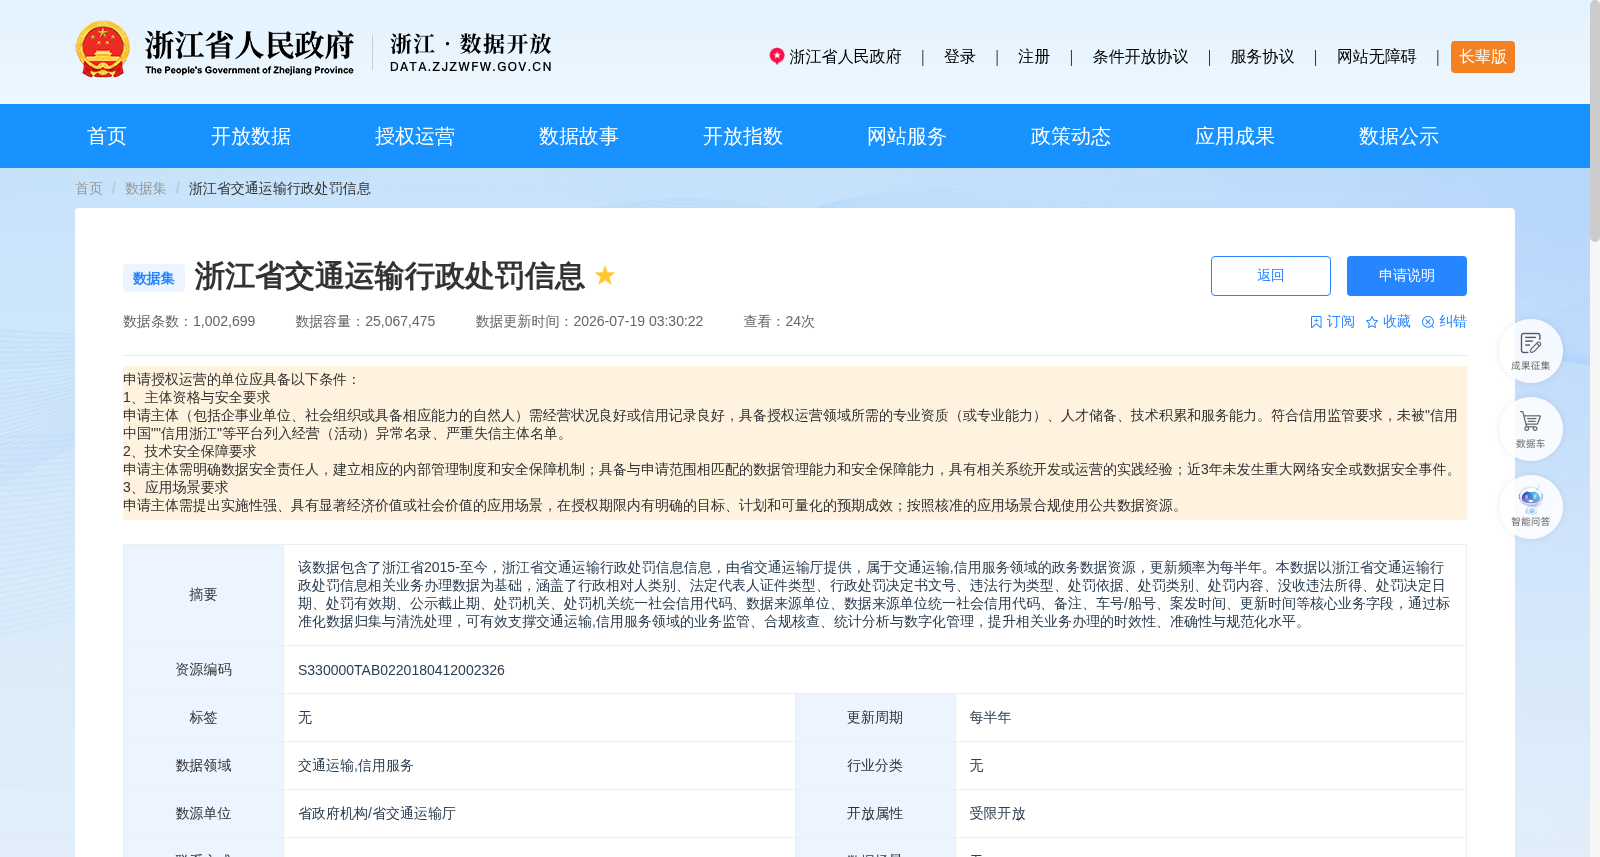Click the 行业分类 label cell
The image size is (1600, 857).
[875, 766]
